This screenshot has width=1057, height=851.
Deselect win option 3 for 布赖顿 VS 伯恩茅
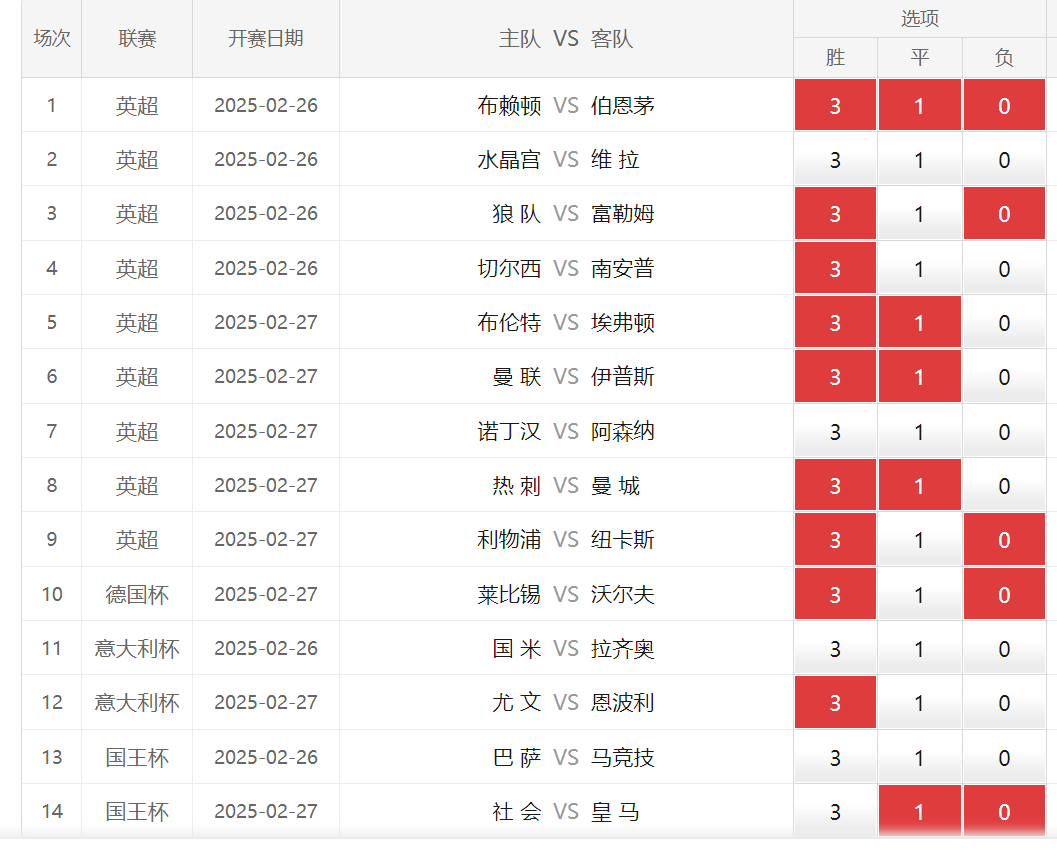point(835,105)
